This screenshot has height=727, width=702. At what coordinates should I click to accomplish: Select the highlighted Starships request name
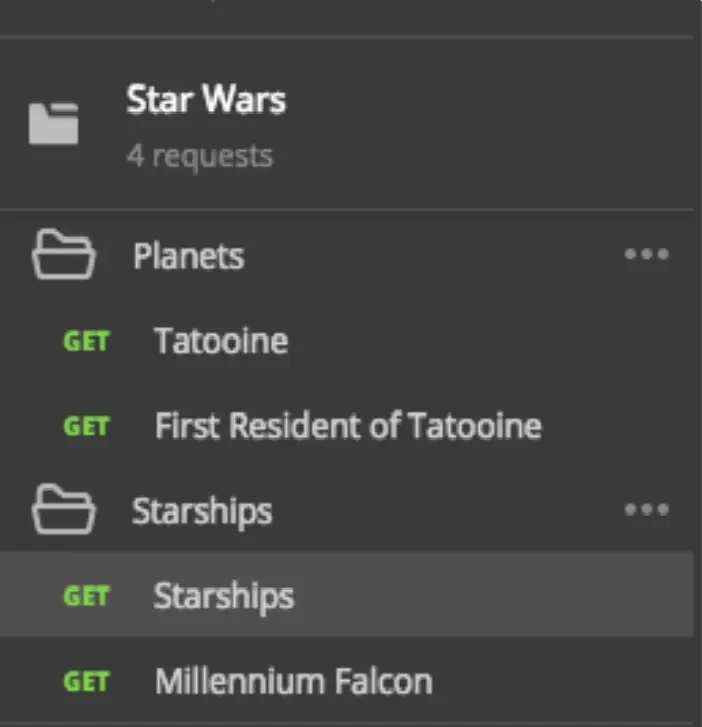tap(224, 596)
